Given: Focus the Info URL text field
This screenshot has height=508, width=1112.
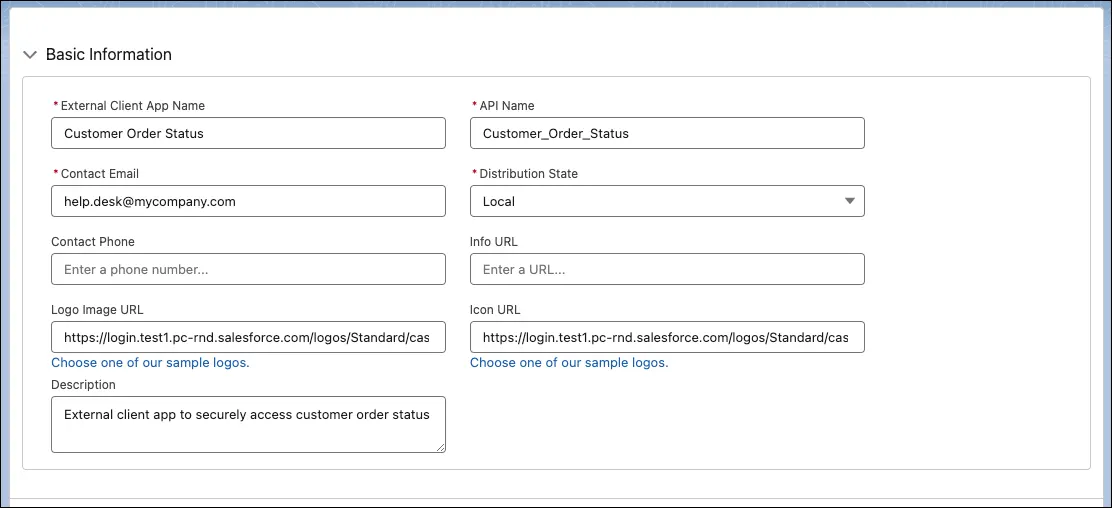Looking at the screenshot, I should [667, 270].
